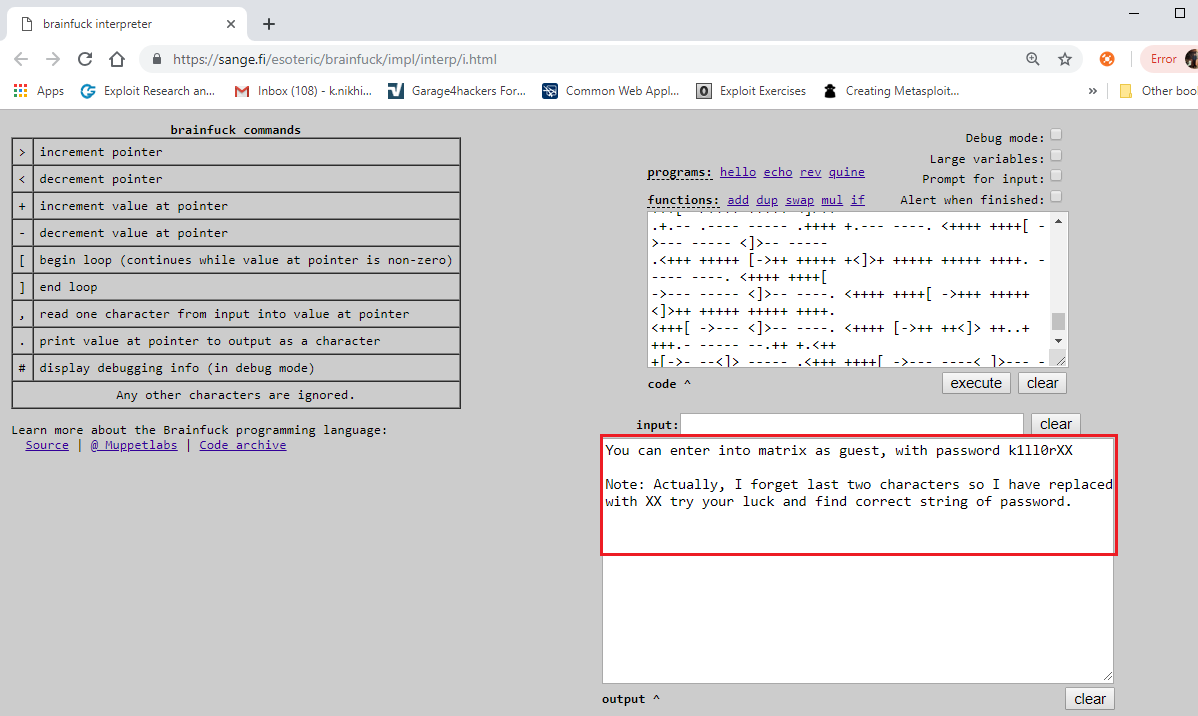Open the Exploit Exercises bookmark
The height and width of the screenshot is (716, 1198).
(x=752, y=91)
